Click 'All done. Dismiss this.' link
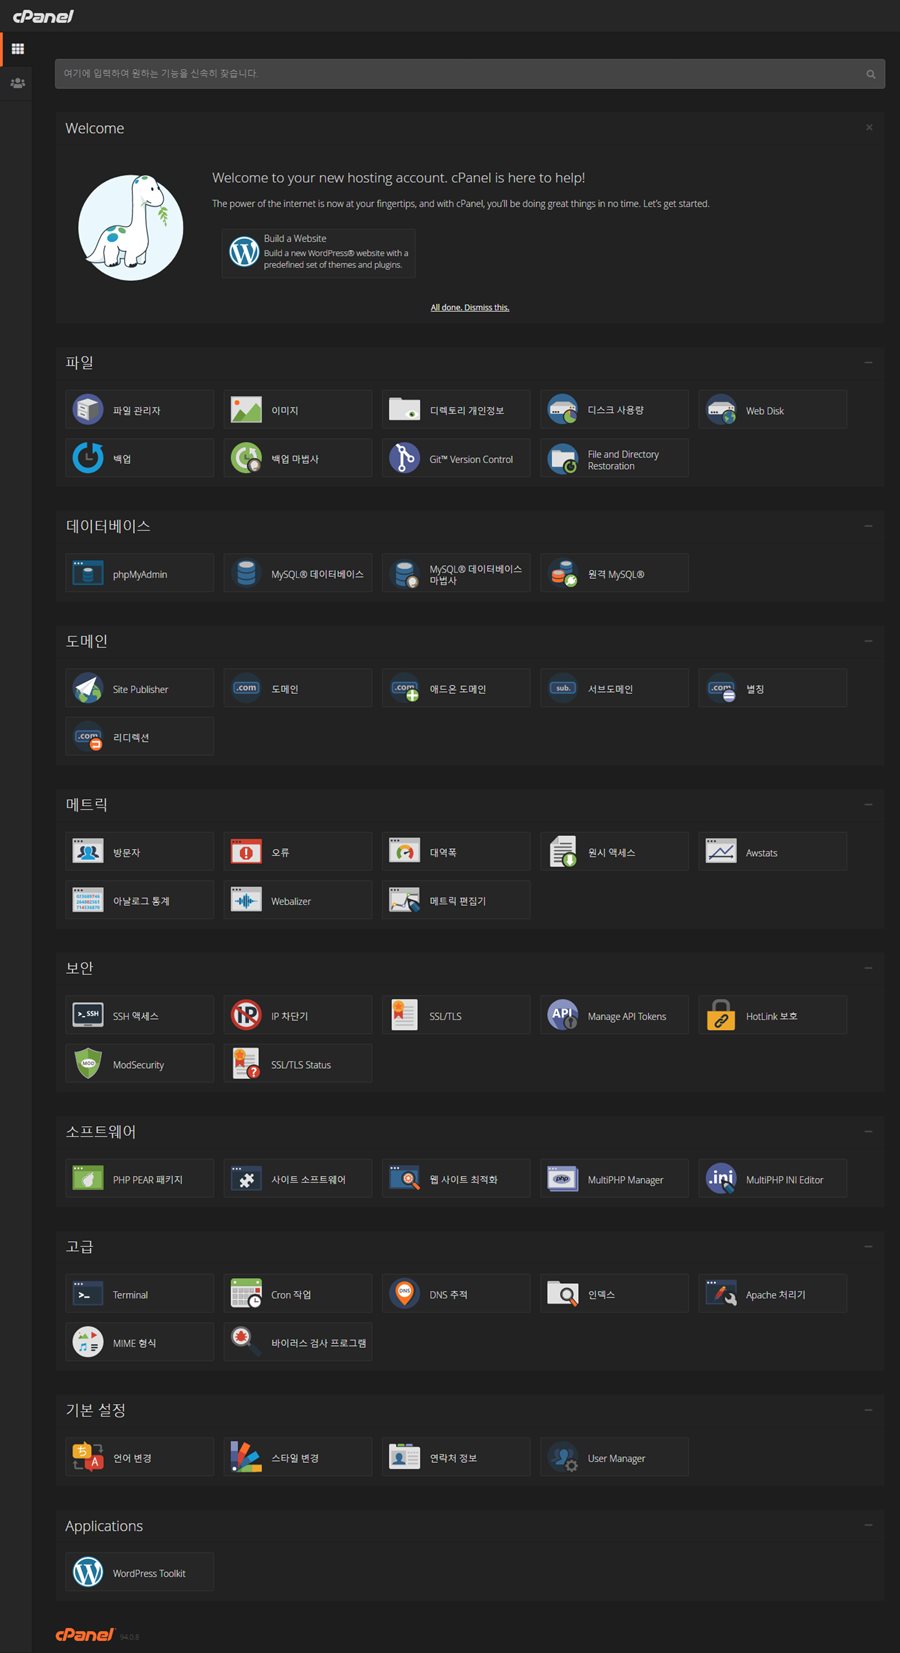 [x=470, y=307]
